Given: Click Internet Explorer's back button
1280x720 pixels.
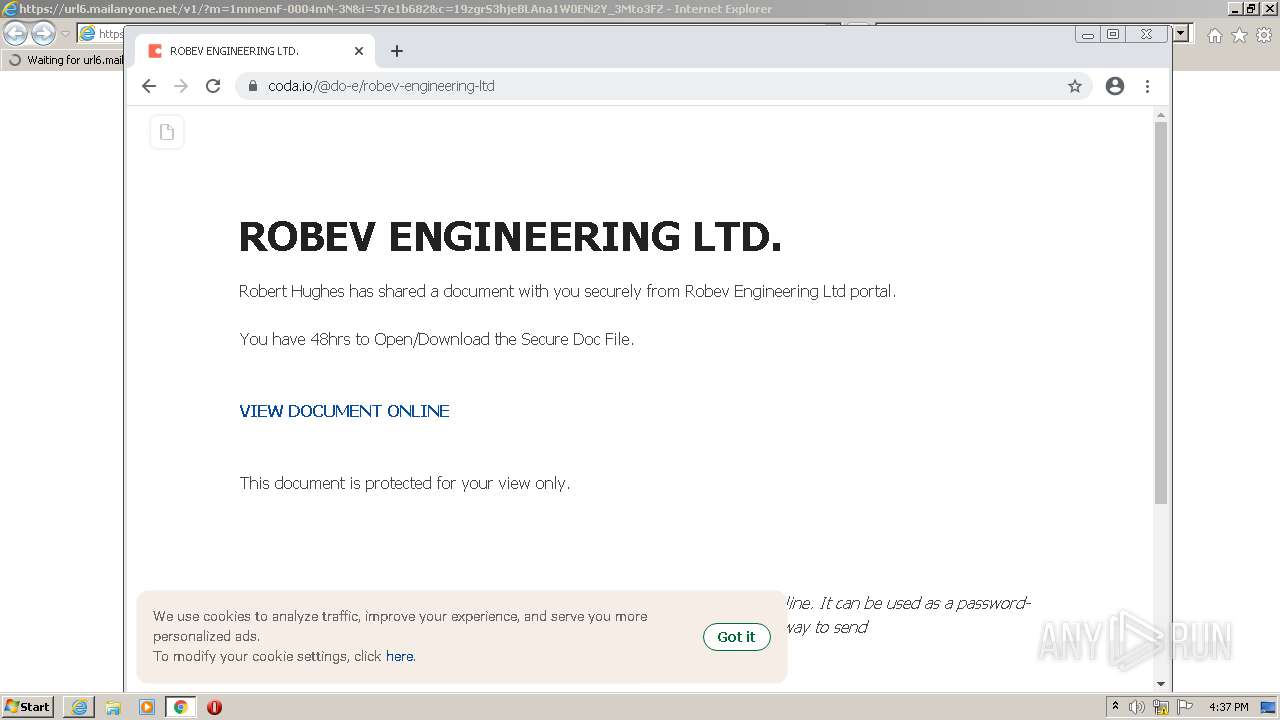Looking at the screenshot, I should tap(16, 34).
